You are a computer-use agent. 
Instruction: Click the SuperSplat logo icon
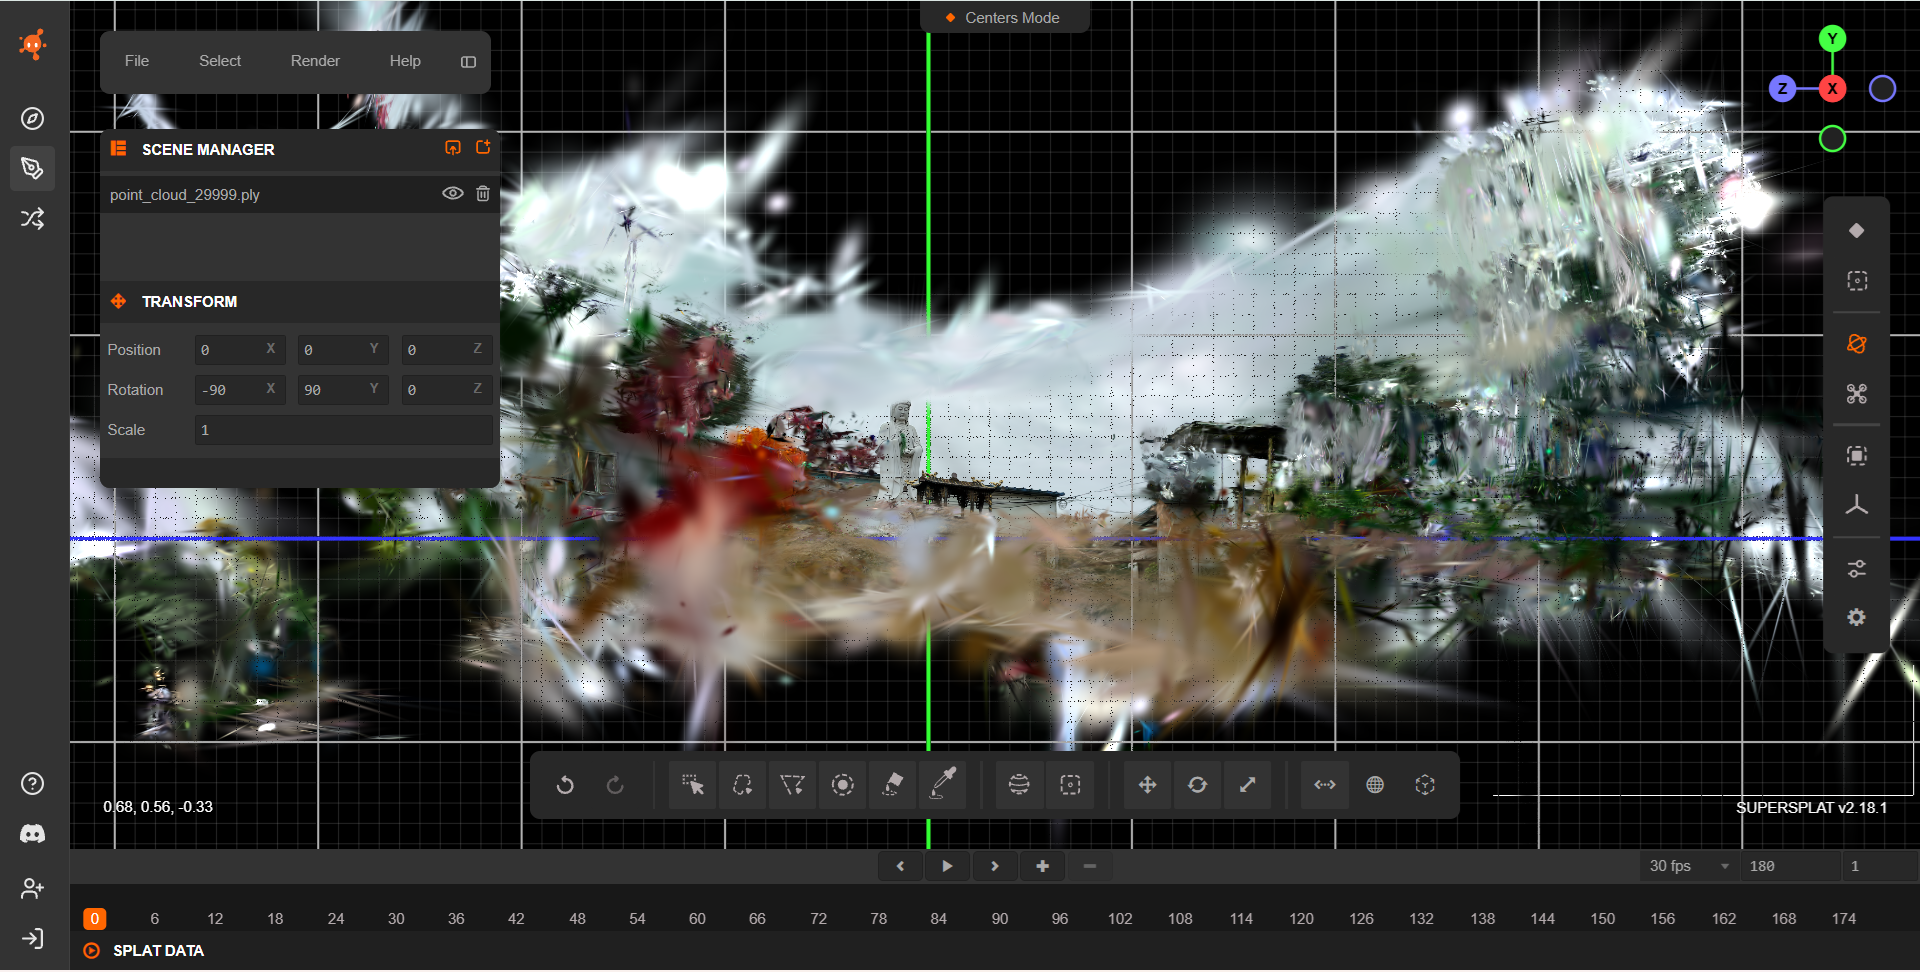coord(33,44)
